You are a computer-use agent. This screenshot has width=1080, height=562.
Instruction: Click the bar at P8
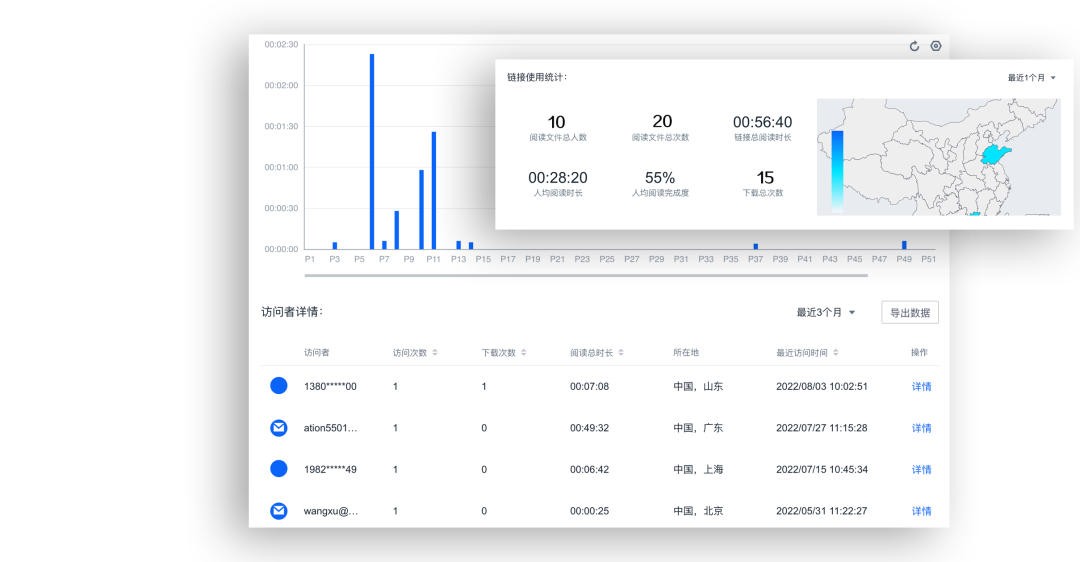(397, 230)
